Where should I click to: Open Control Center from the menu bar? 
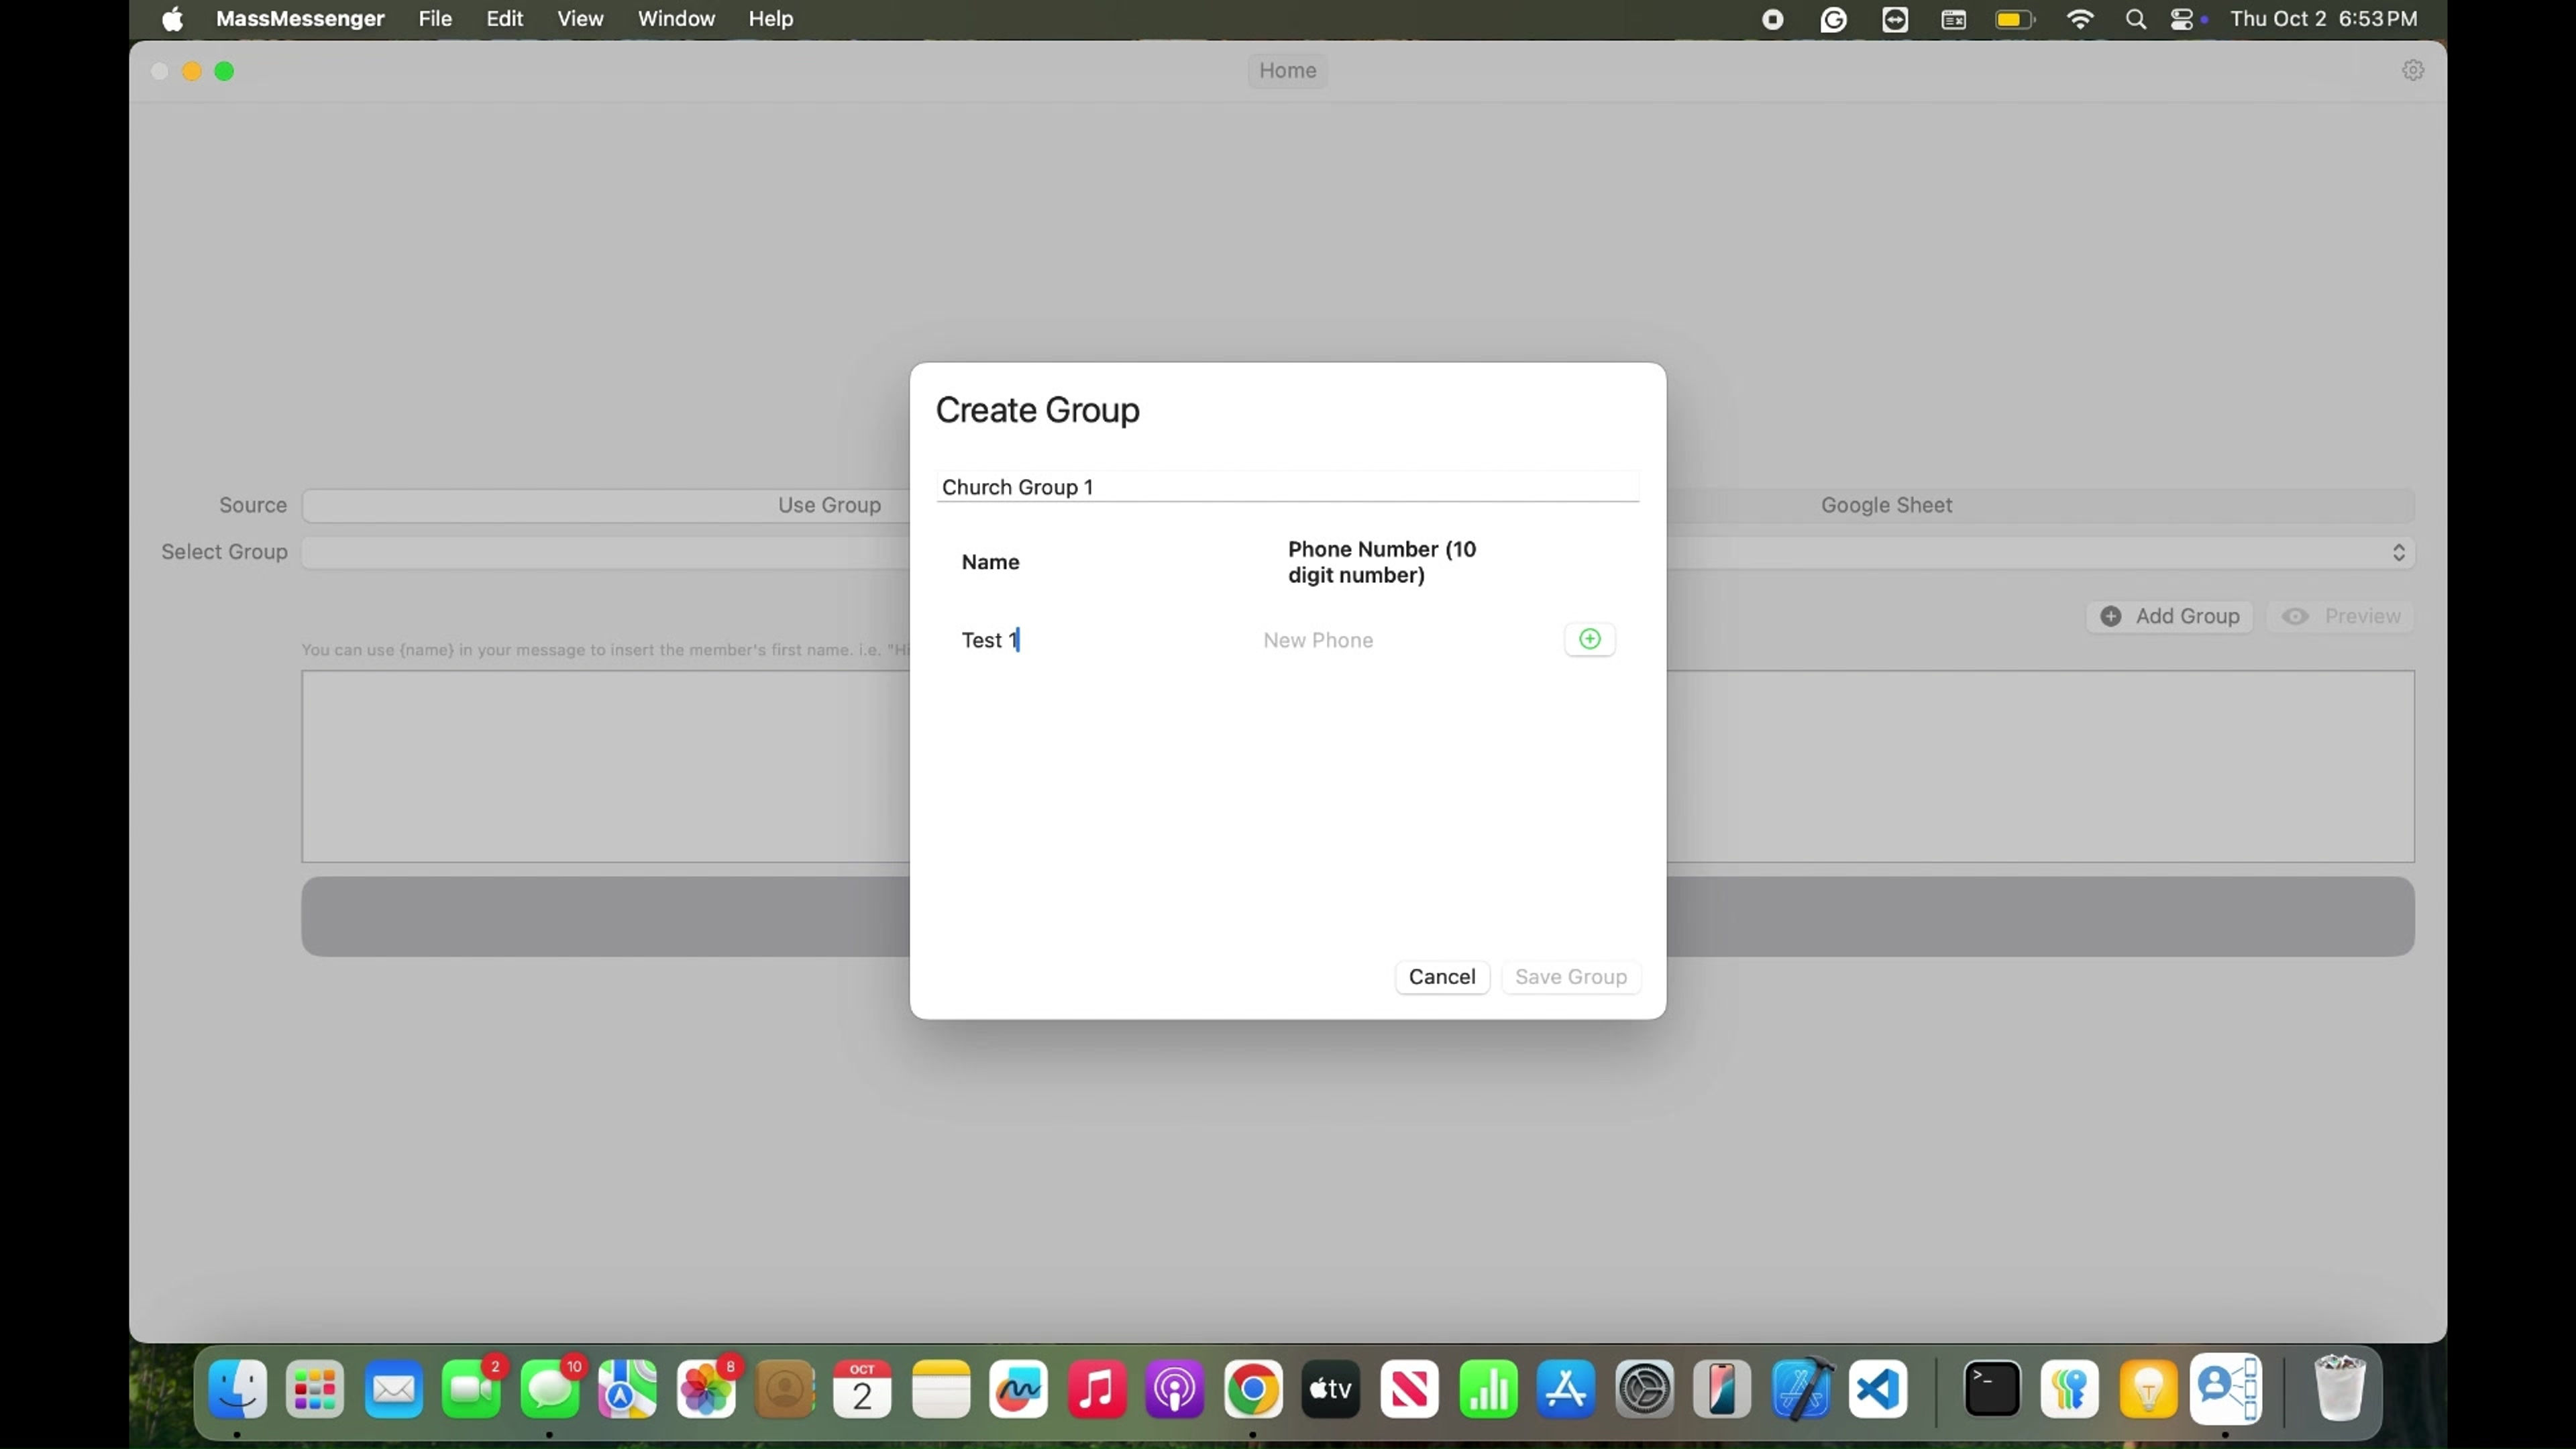[x=2185, y=19]
